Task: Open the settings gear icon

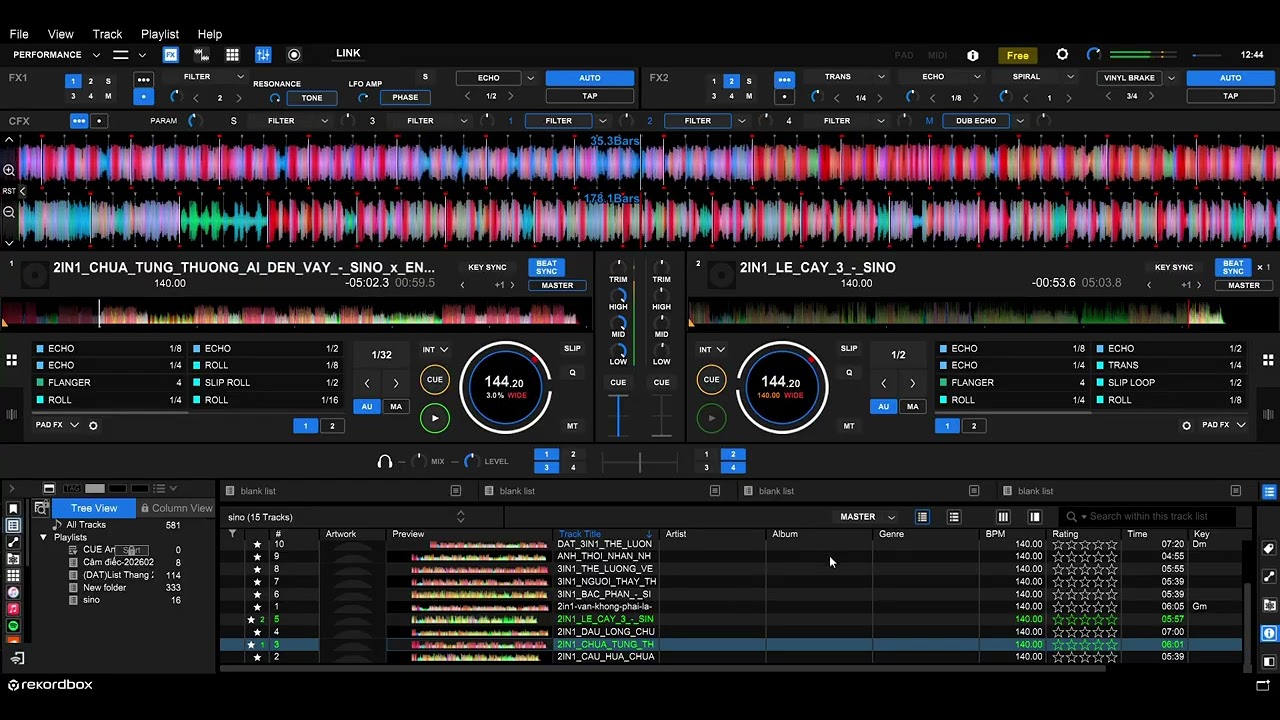Action: coord(1062,55)
